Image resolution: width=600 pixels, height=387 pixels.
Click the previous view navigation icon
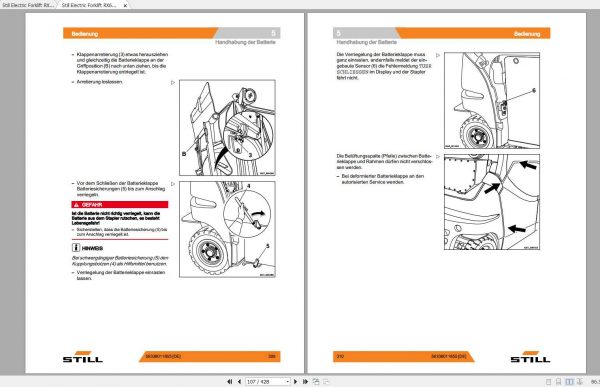pyautogui.click(x=316, y=382)
